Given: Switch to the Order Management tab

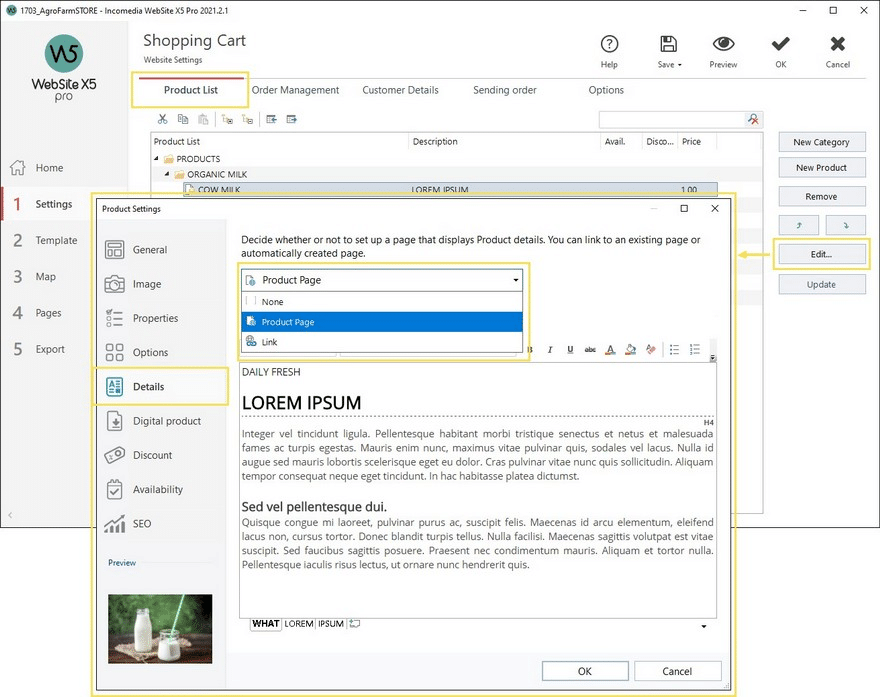Looking at the screenshot, I should click(295, 90).
